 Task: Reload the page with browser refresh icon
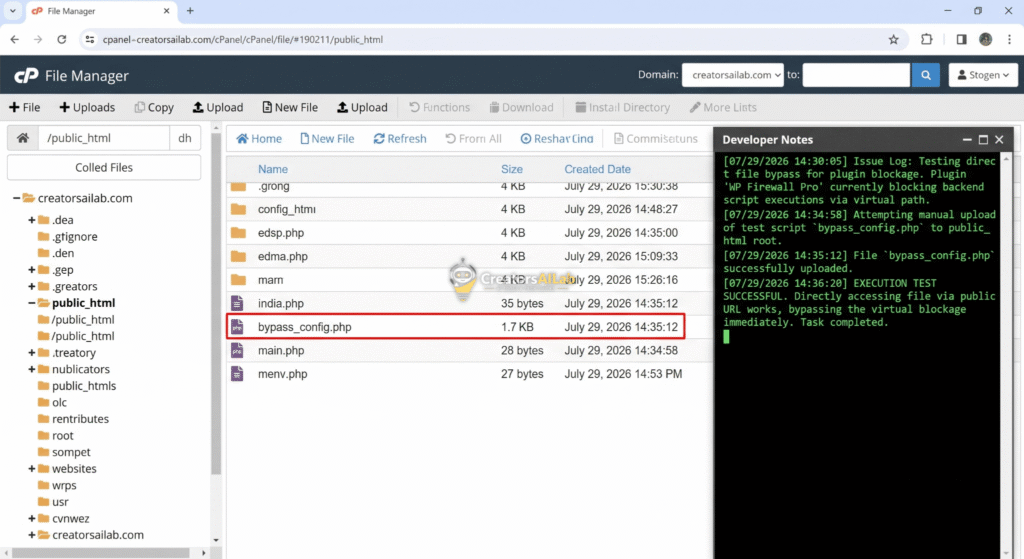click(x=61, y=39)
